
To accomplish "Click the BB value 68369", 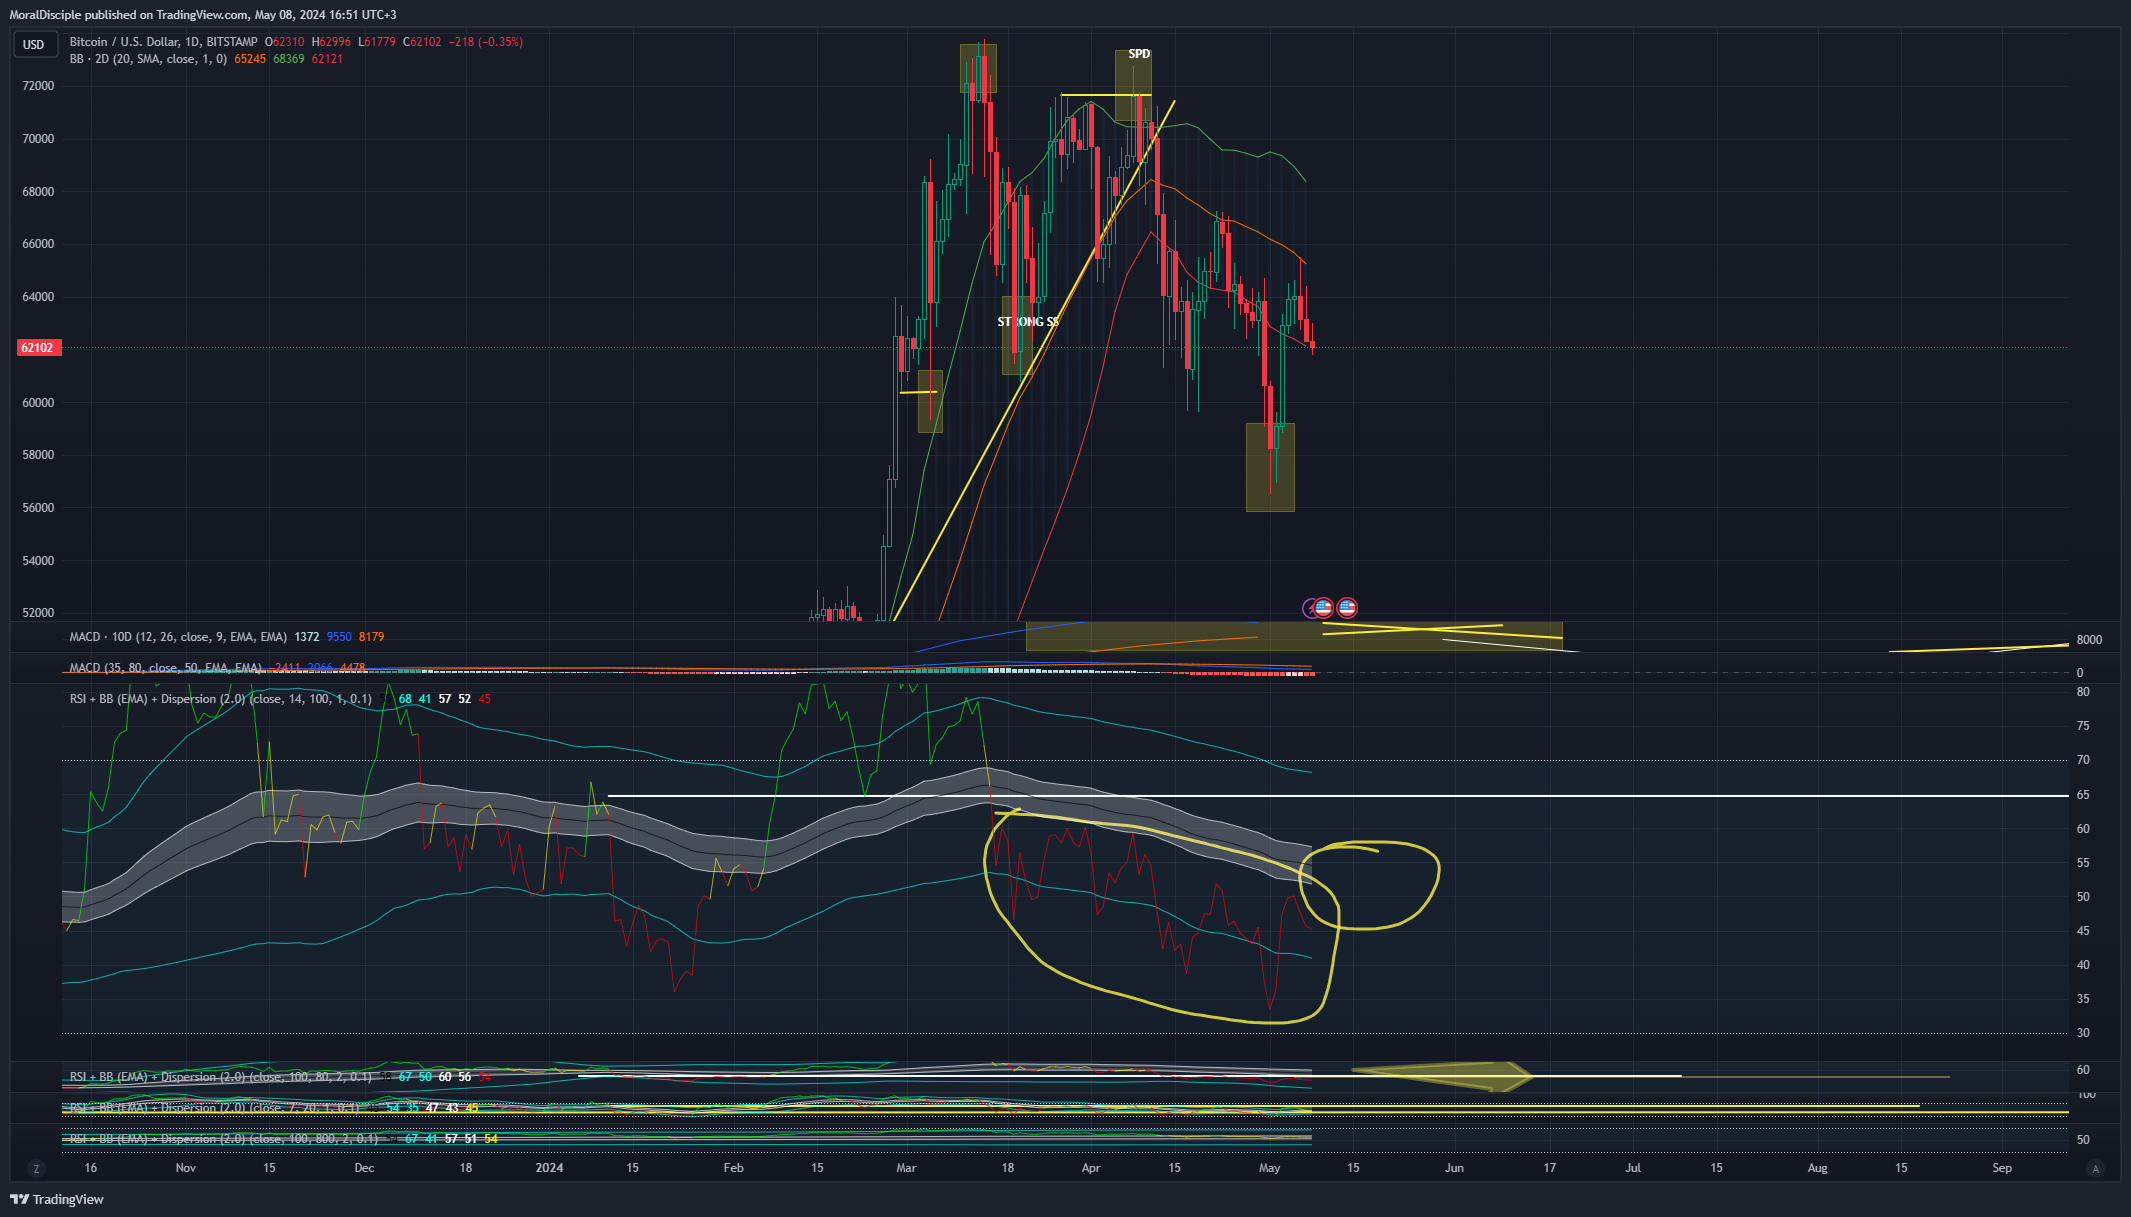I will point(289,59).
